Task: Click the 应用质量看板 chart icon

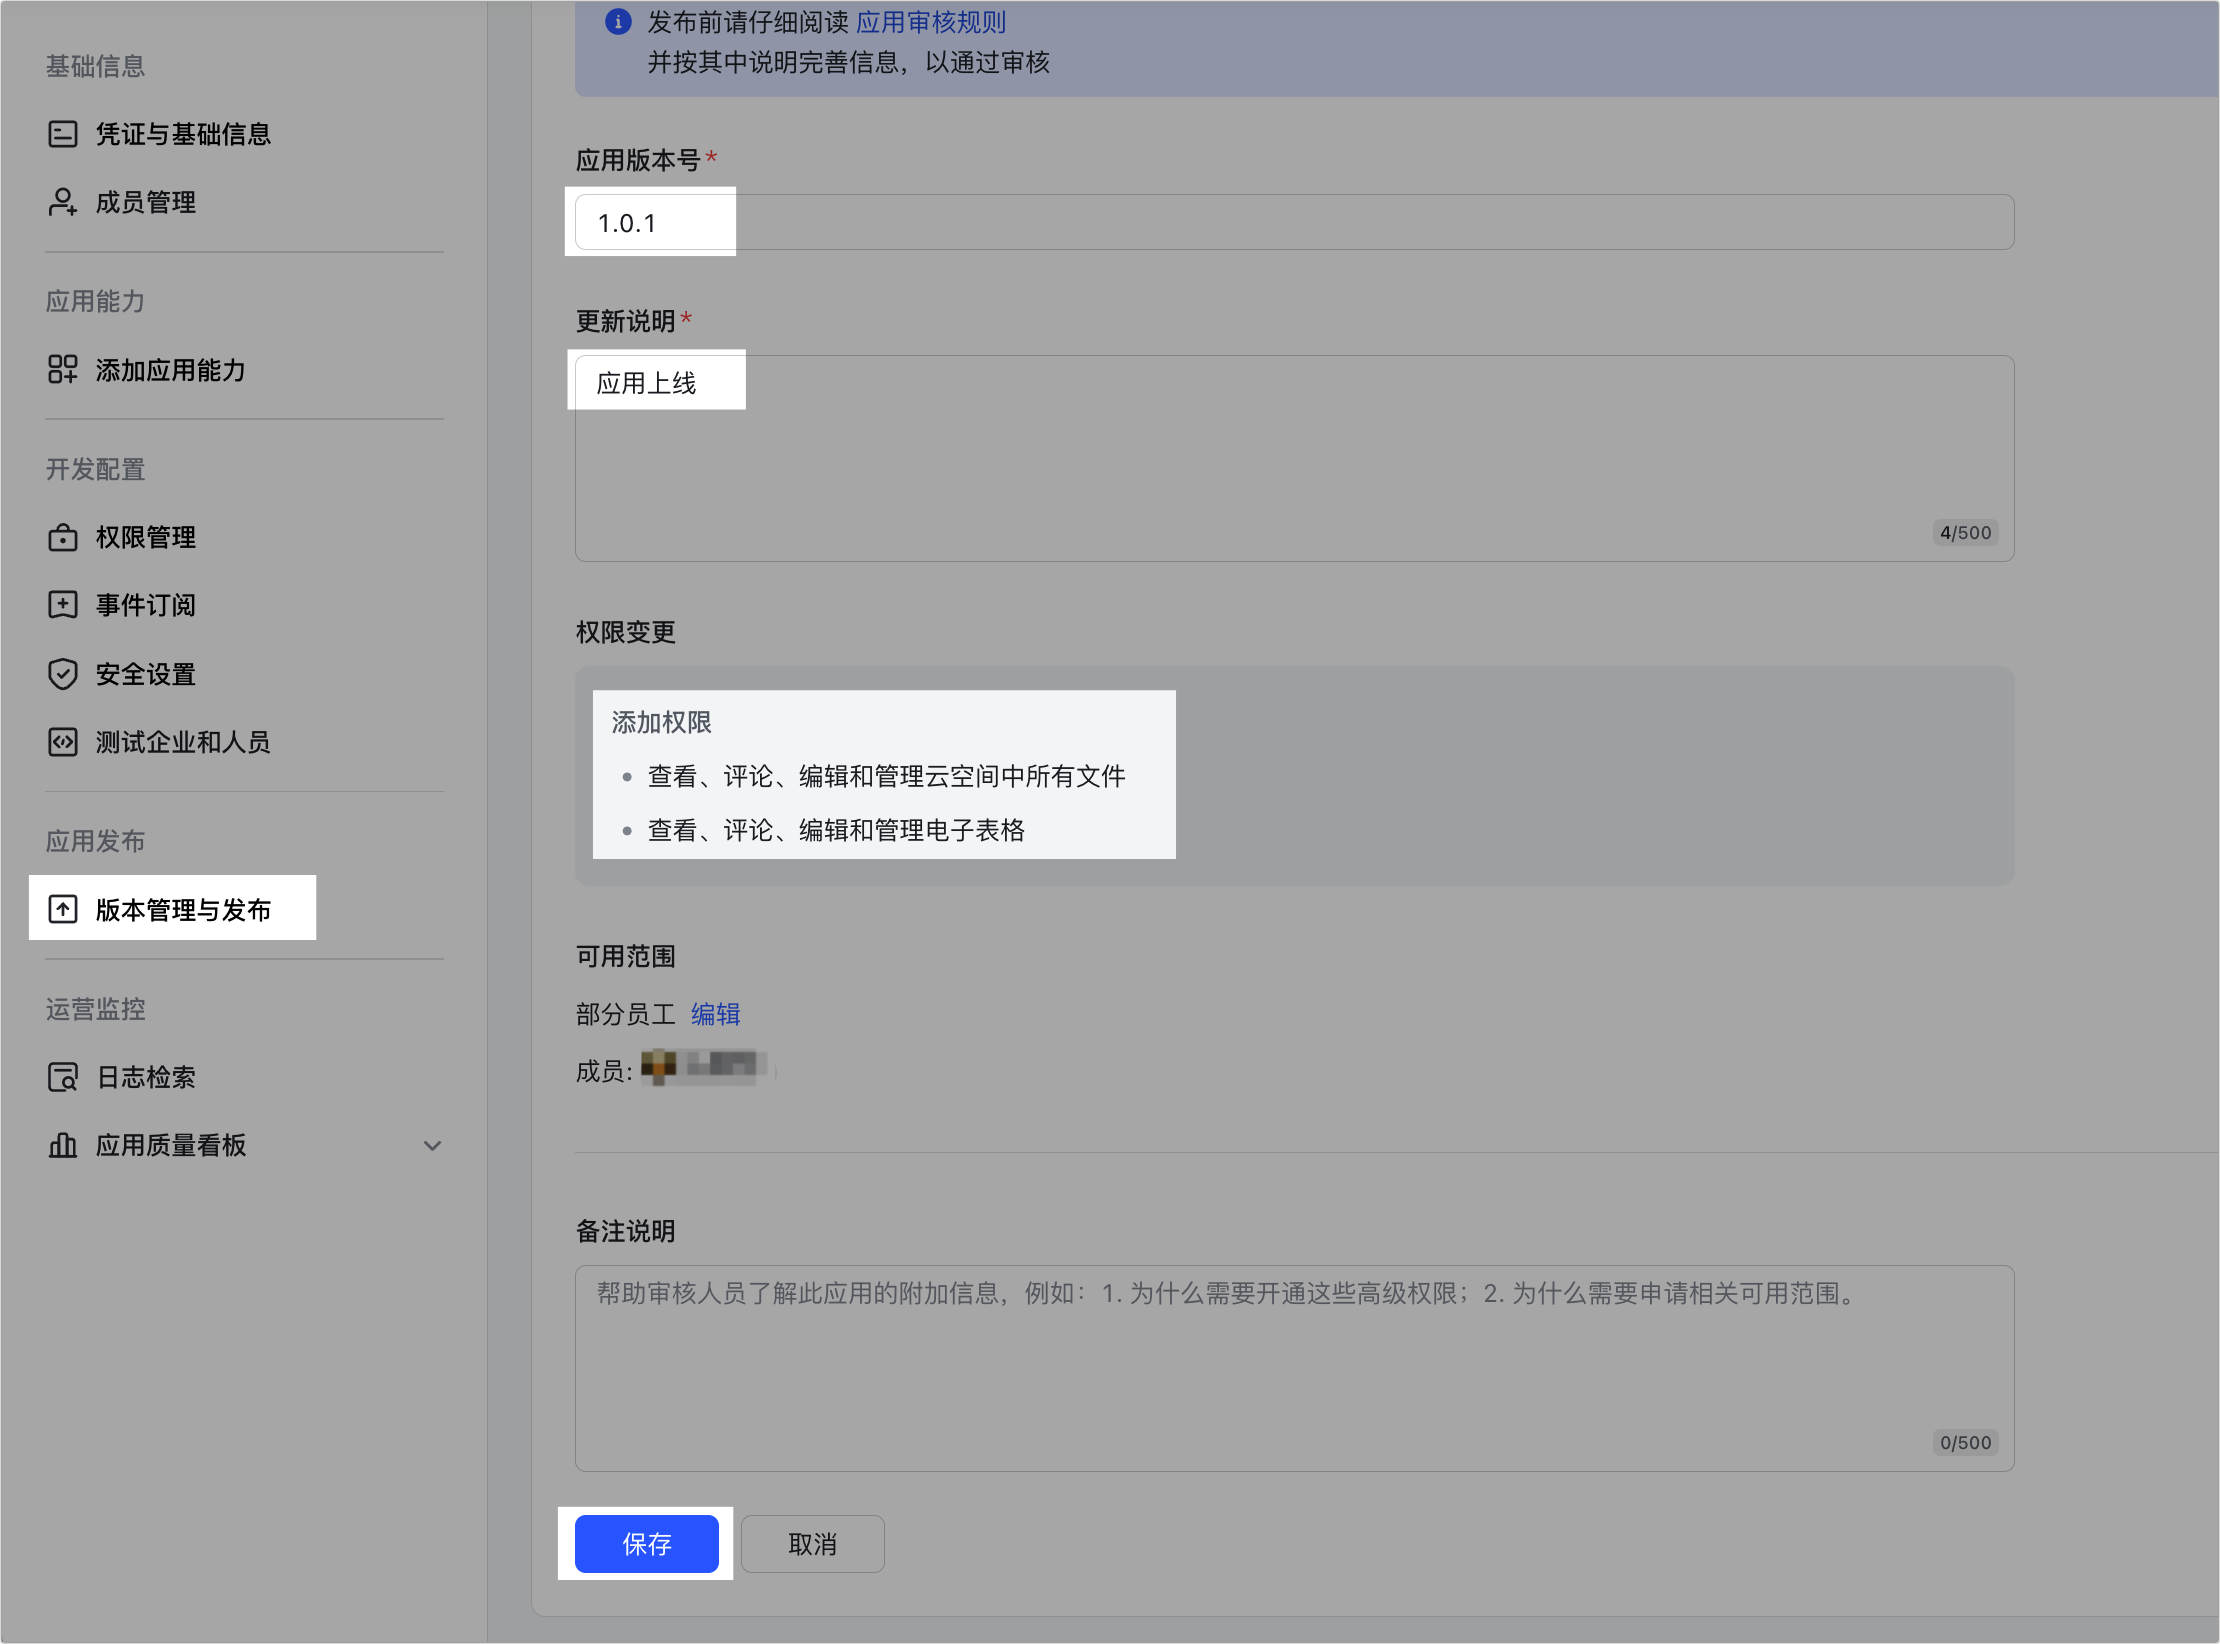Action: click(62, 1145)
